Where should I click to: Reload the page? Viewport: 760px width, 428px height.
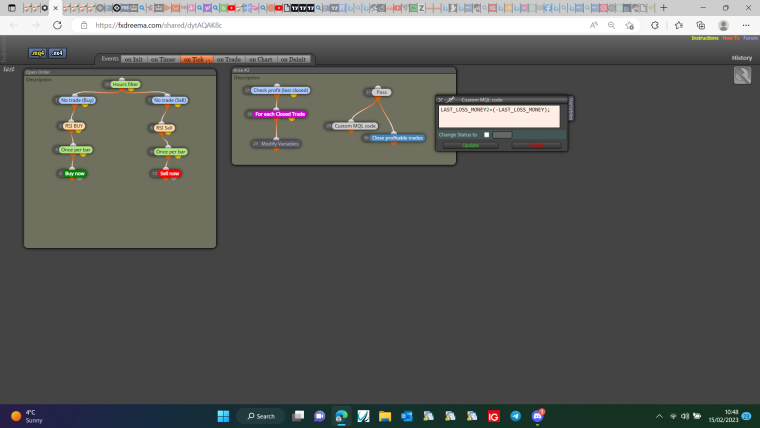[x=57, y=25]
